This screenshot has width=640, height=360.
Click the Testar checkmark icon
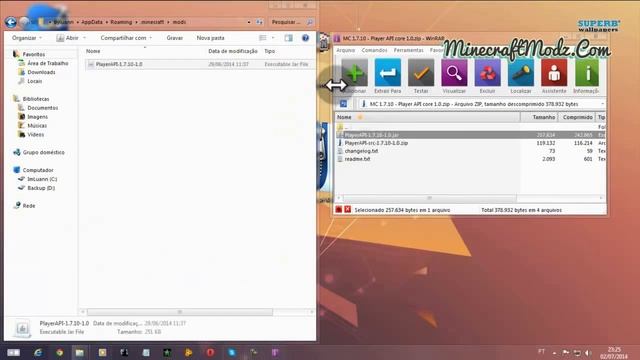(421, 73)
